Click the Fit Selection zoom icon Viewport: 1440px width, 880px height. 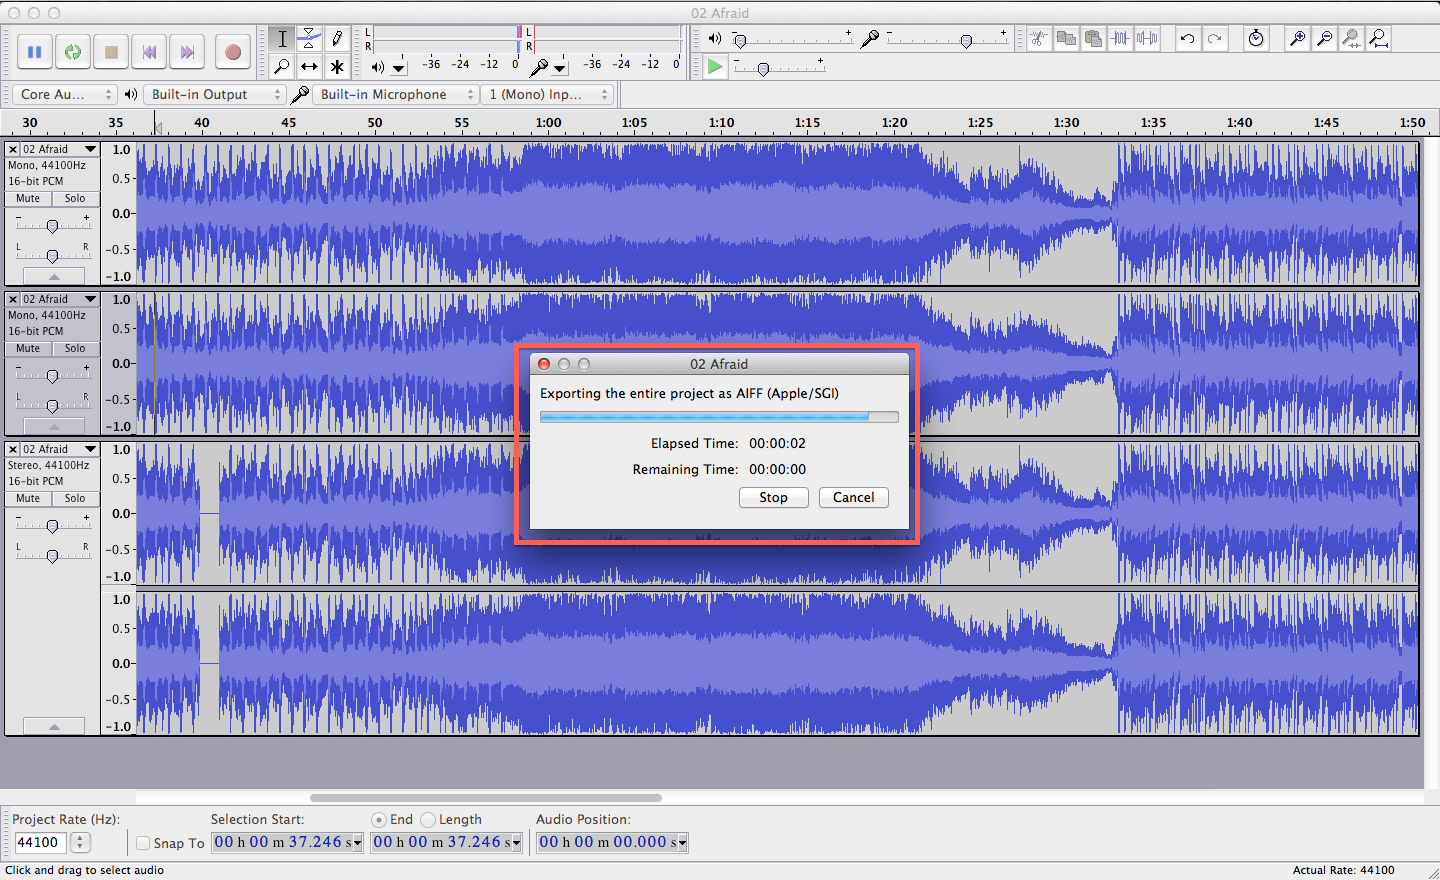point(1351,39)
